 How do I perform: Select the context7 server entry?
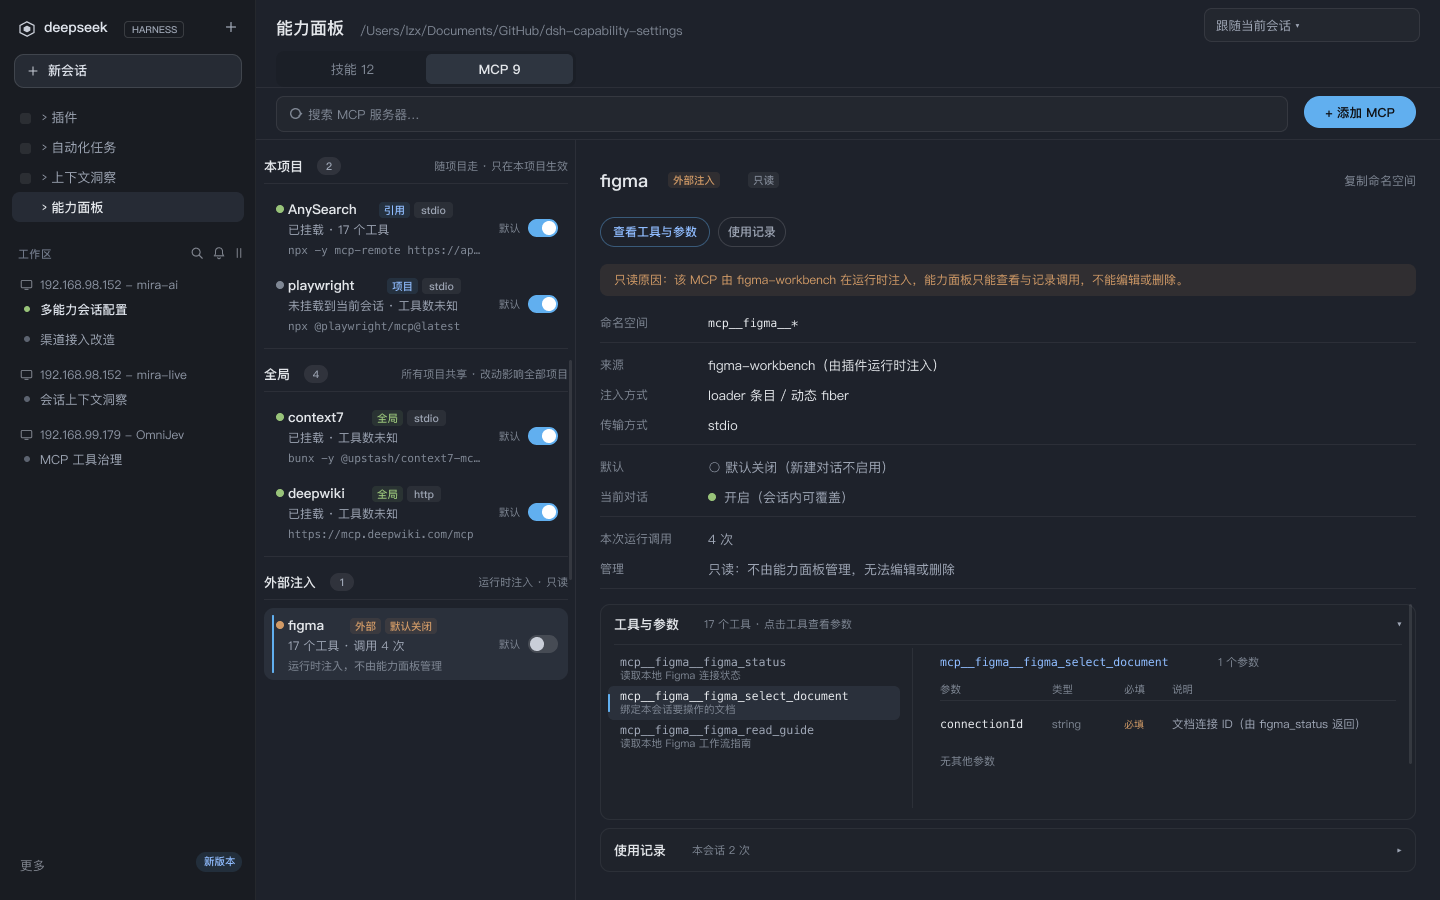point(416,438)
